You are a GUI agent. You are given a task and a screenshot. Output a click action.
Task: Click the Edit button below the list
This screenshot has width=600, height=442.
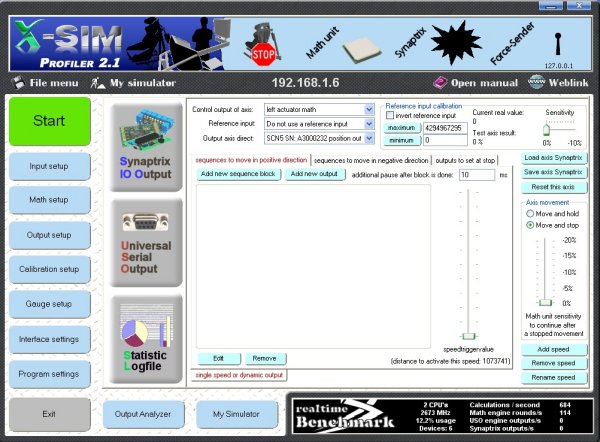[x=218, y=359]
